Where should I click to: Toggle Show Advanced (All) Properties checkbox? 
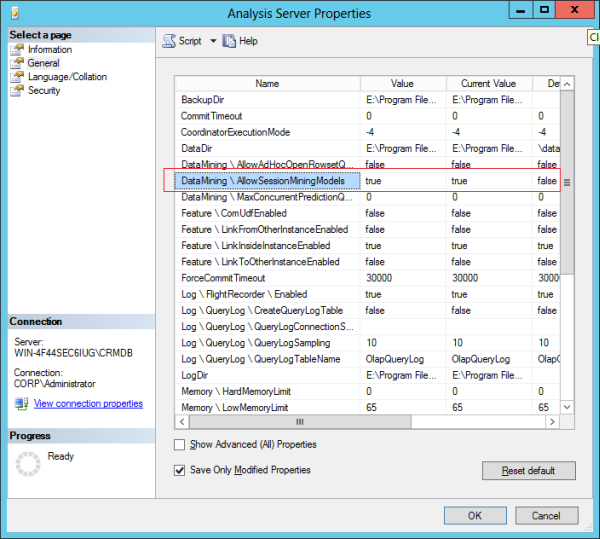[x=179, y=445]
